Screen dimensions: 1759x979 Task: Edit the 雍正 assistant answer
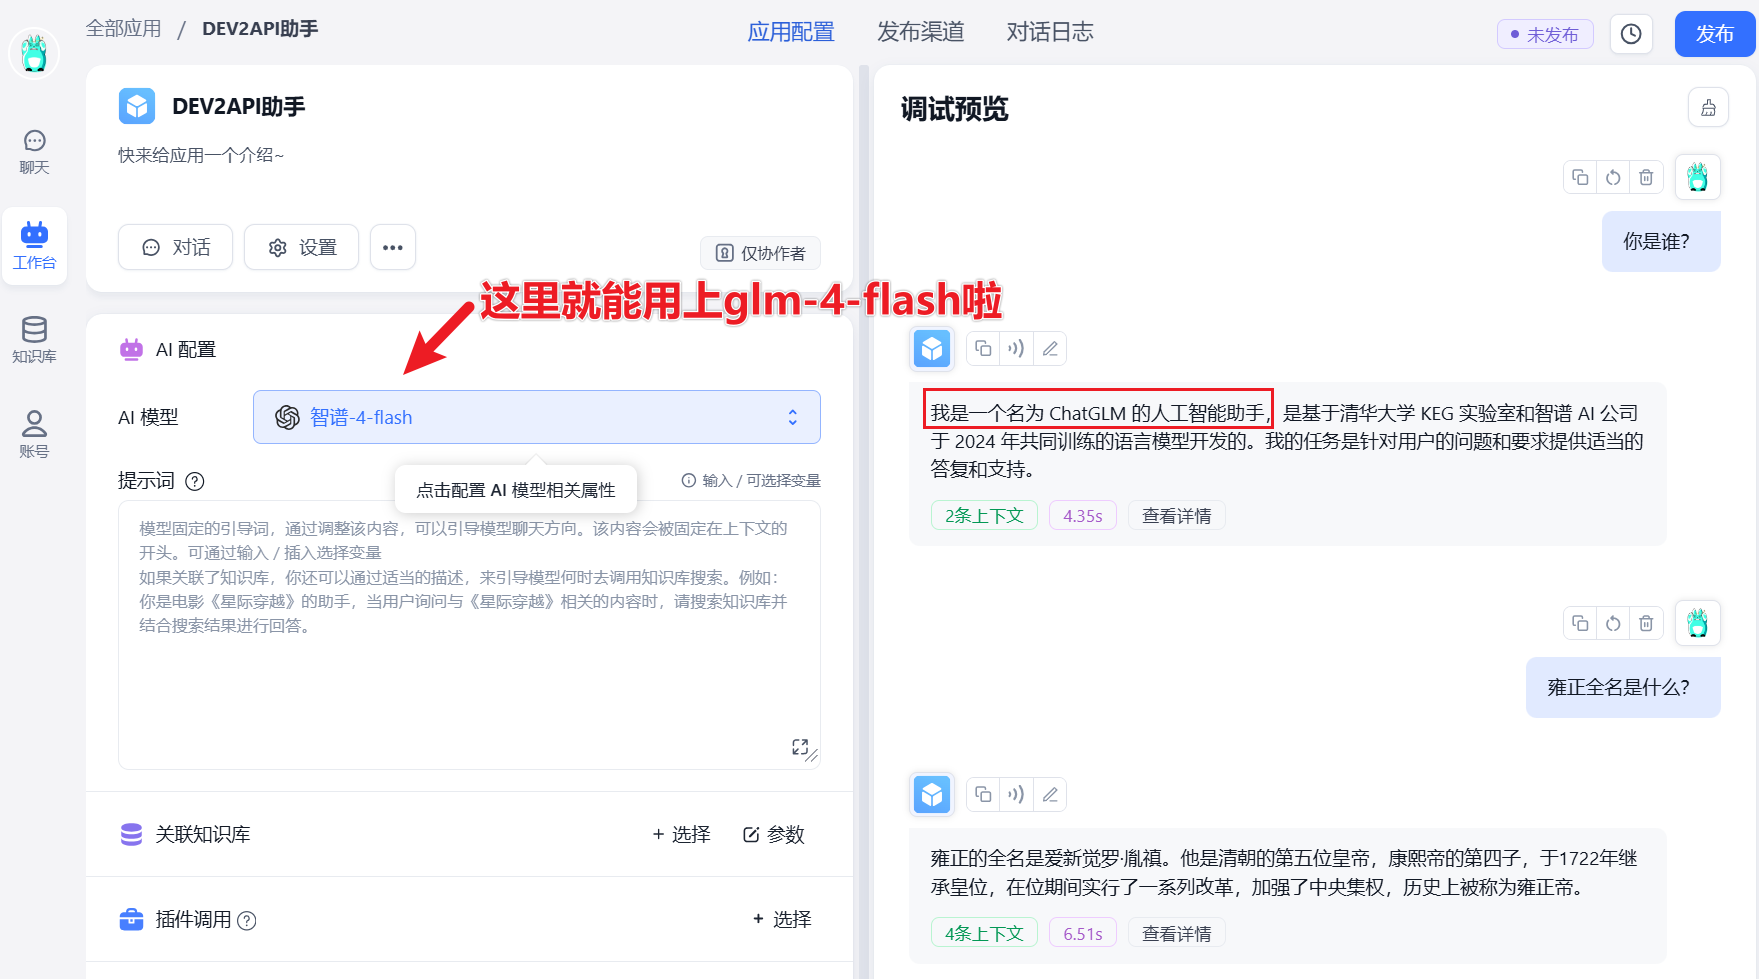click(x=1050, y=794)
